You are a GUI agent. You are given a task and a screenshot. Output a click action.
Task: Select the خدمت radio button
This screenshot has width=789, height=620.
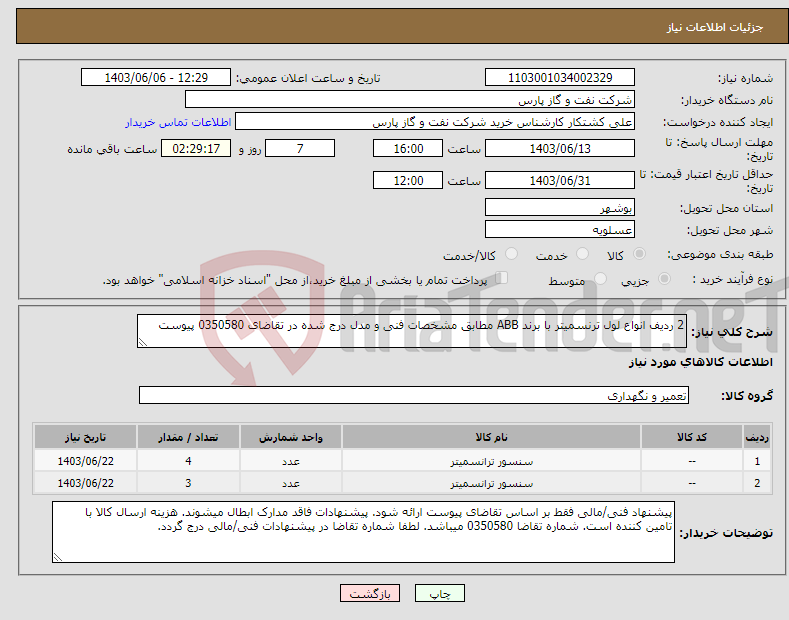click(582, 254)
